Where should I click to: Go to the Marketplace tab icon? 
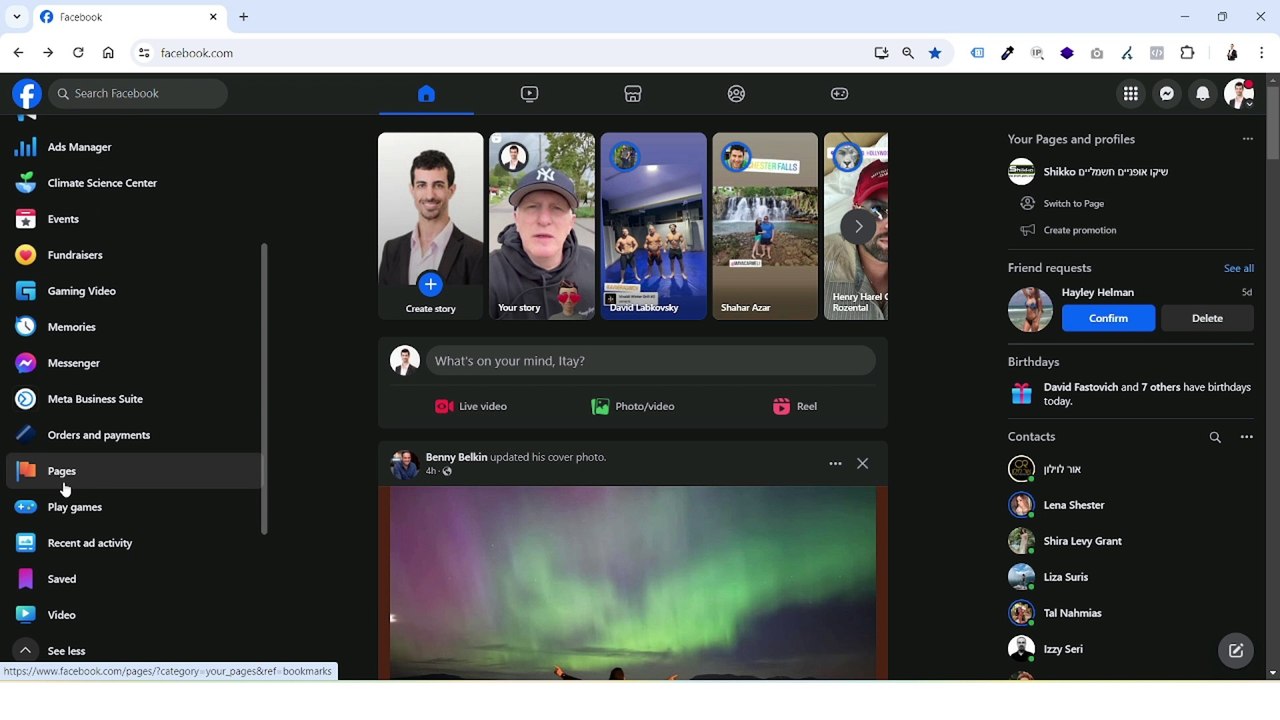click(x=633, y=94)
